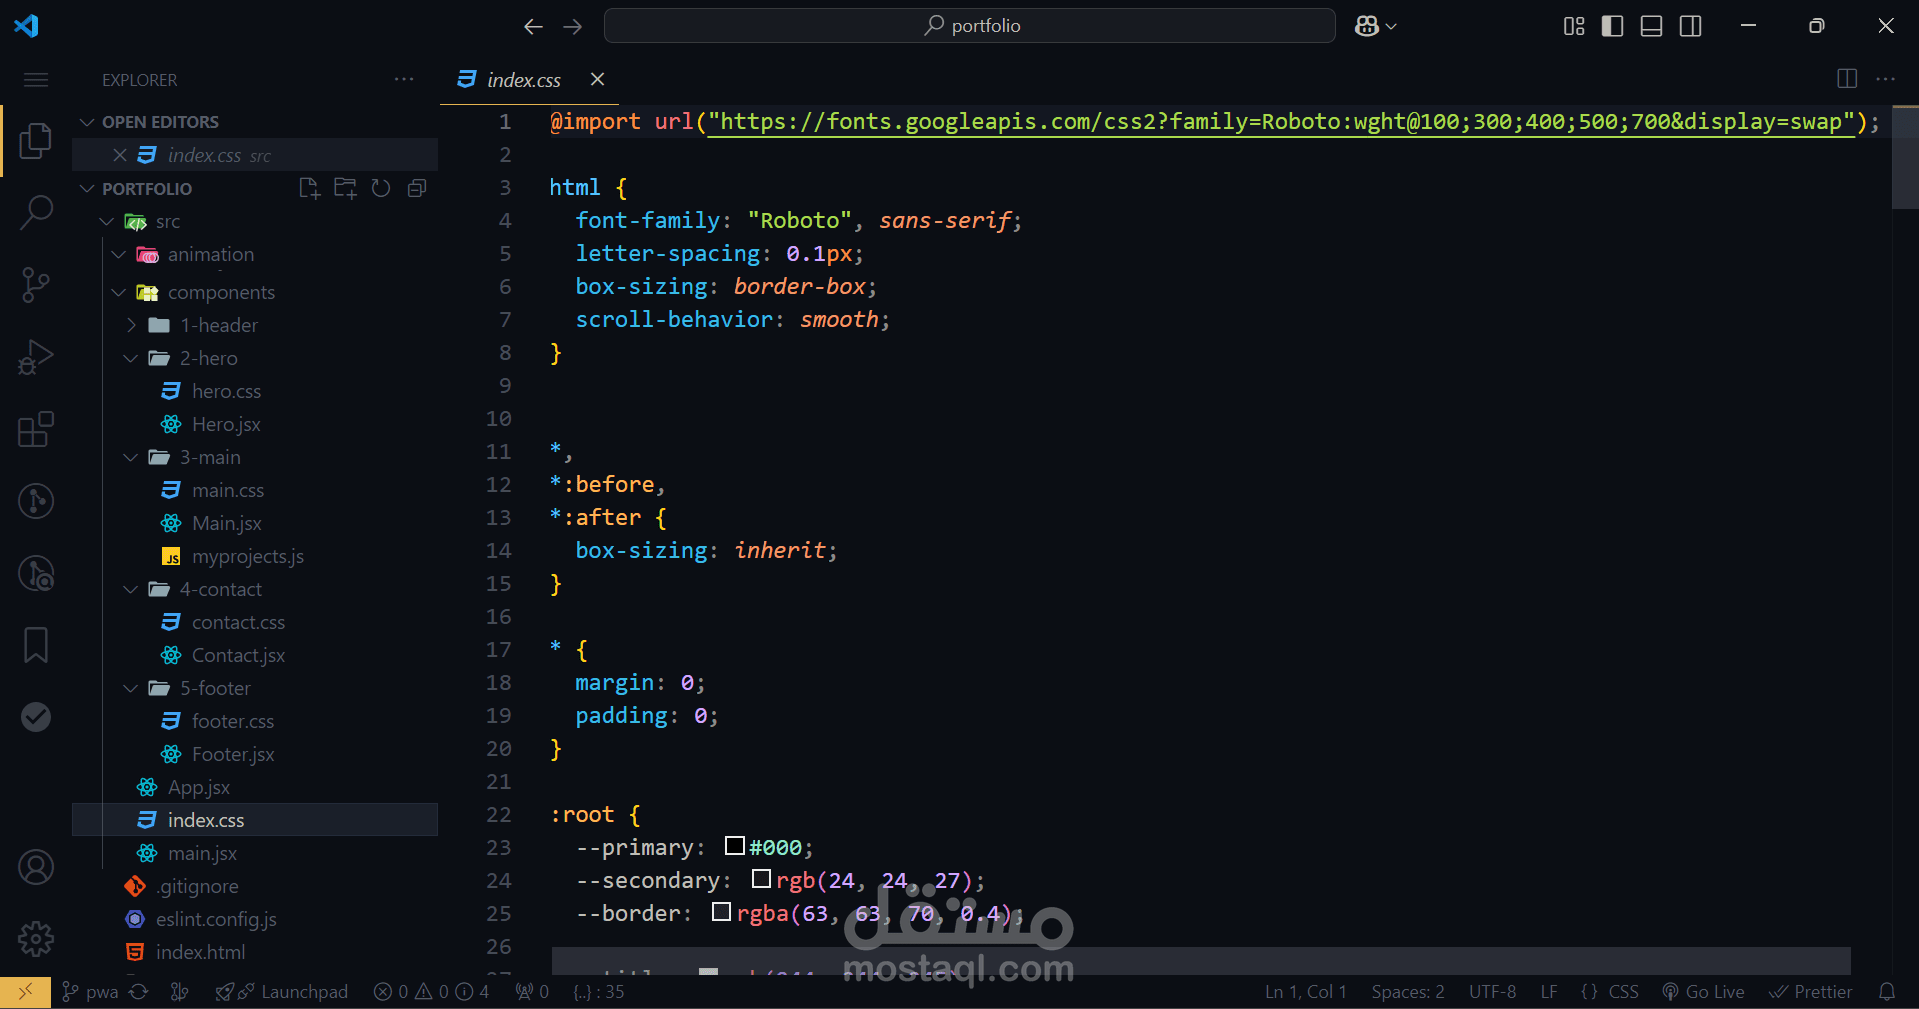Collapse the src folder
Viewport: 1919px width, 1009px height.
108,221
